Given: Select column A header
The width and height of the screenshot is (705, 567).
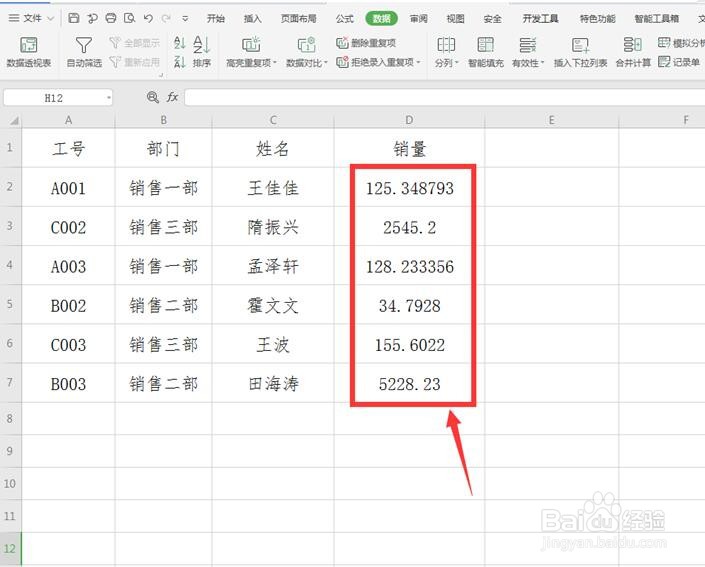Looking at the screenshot, I should 68,120.
